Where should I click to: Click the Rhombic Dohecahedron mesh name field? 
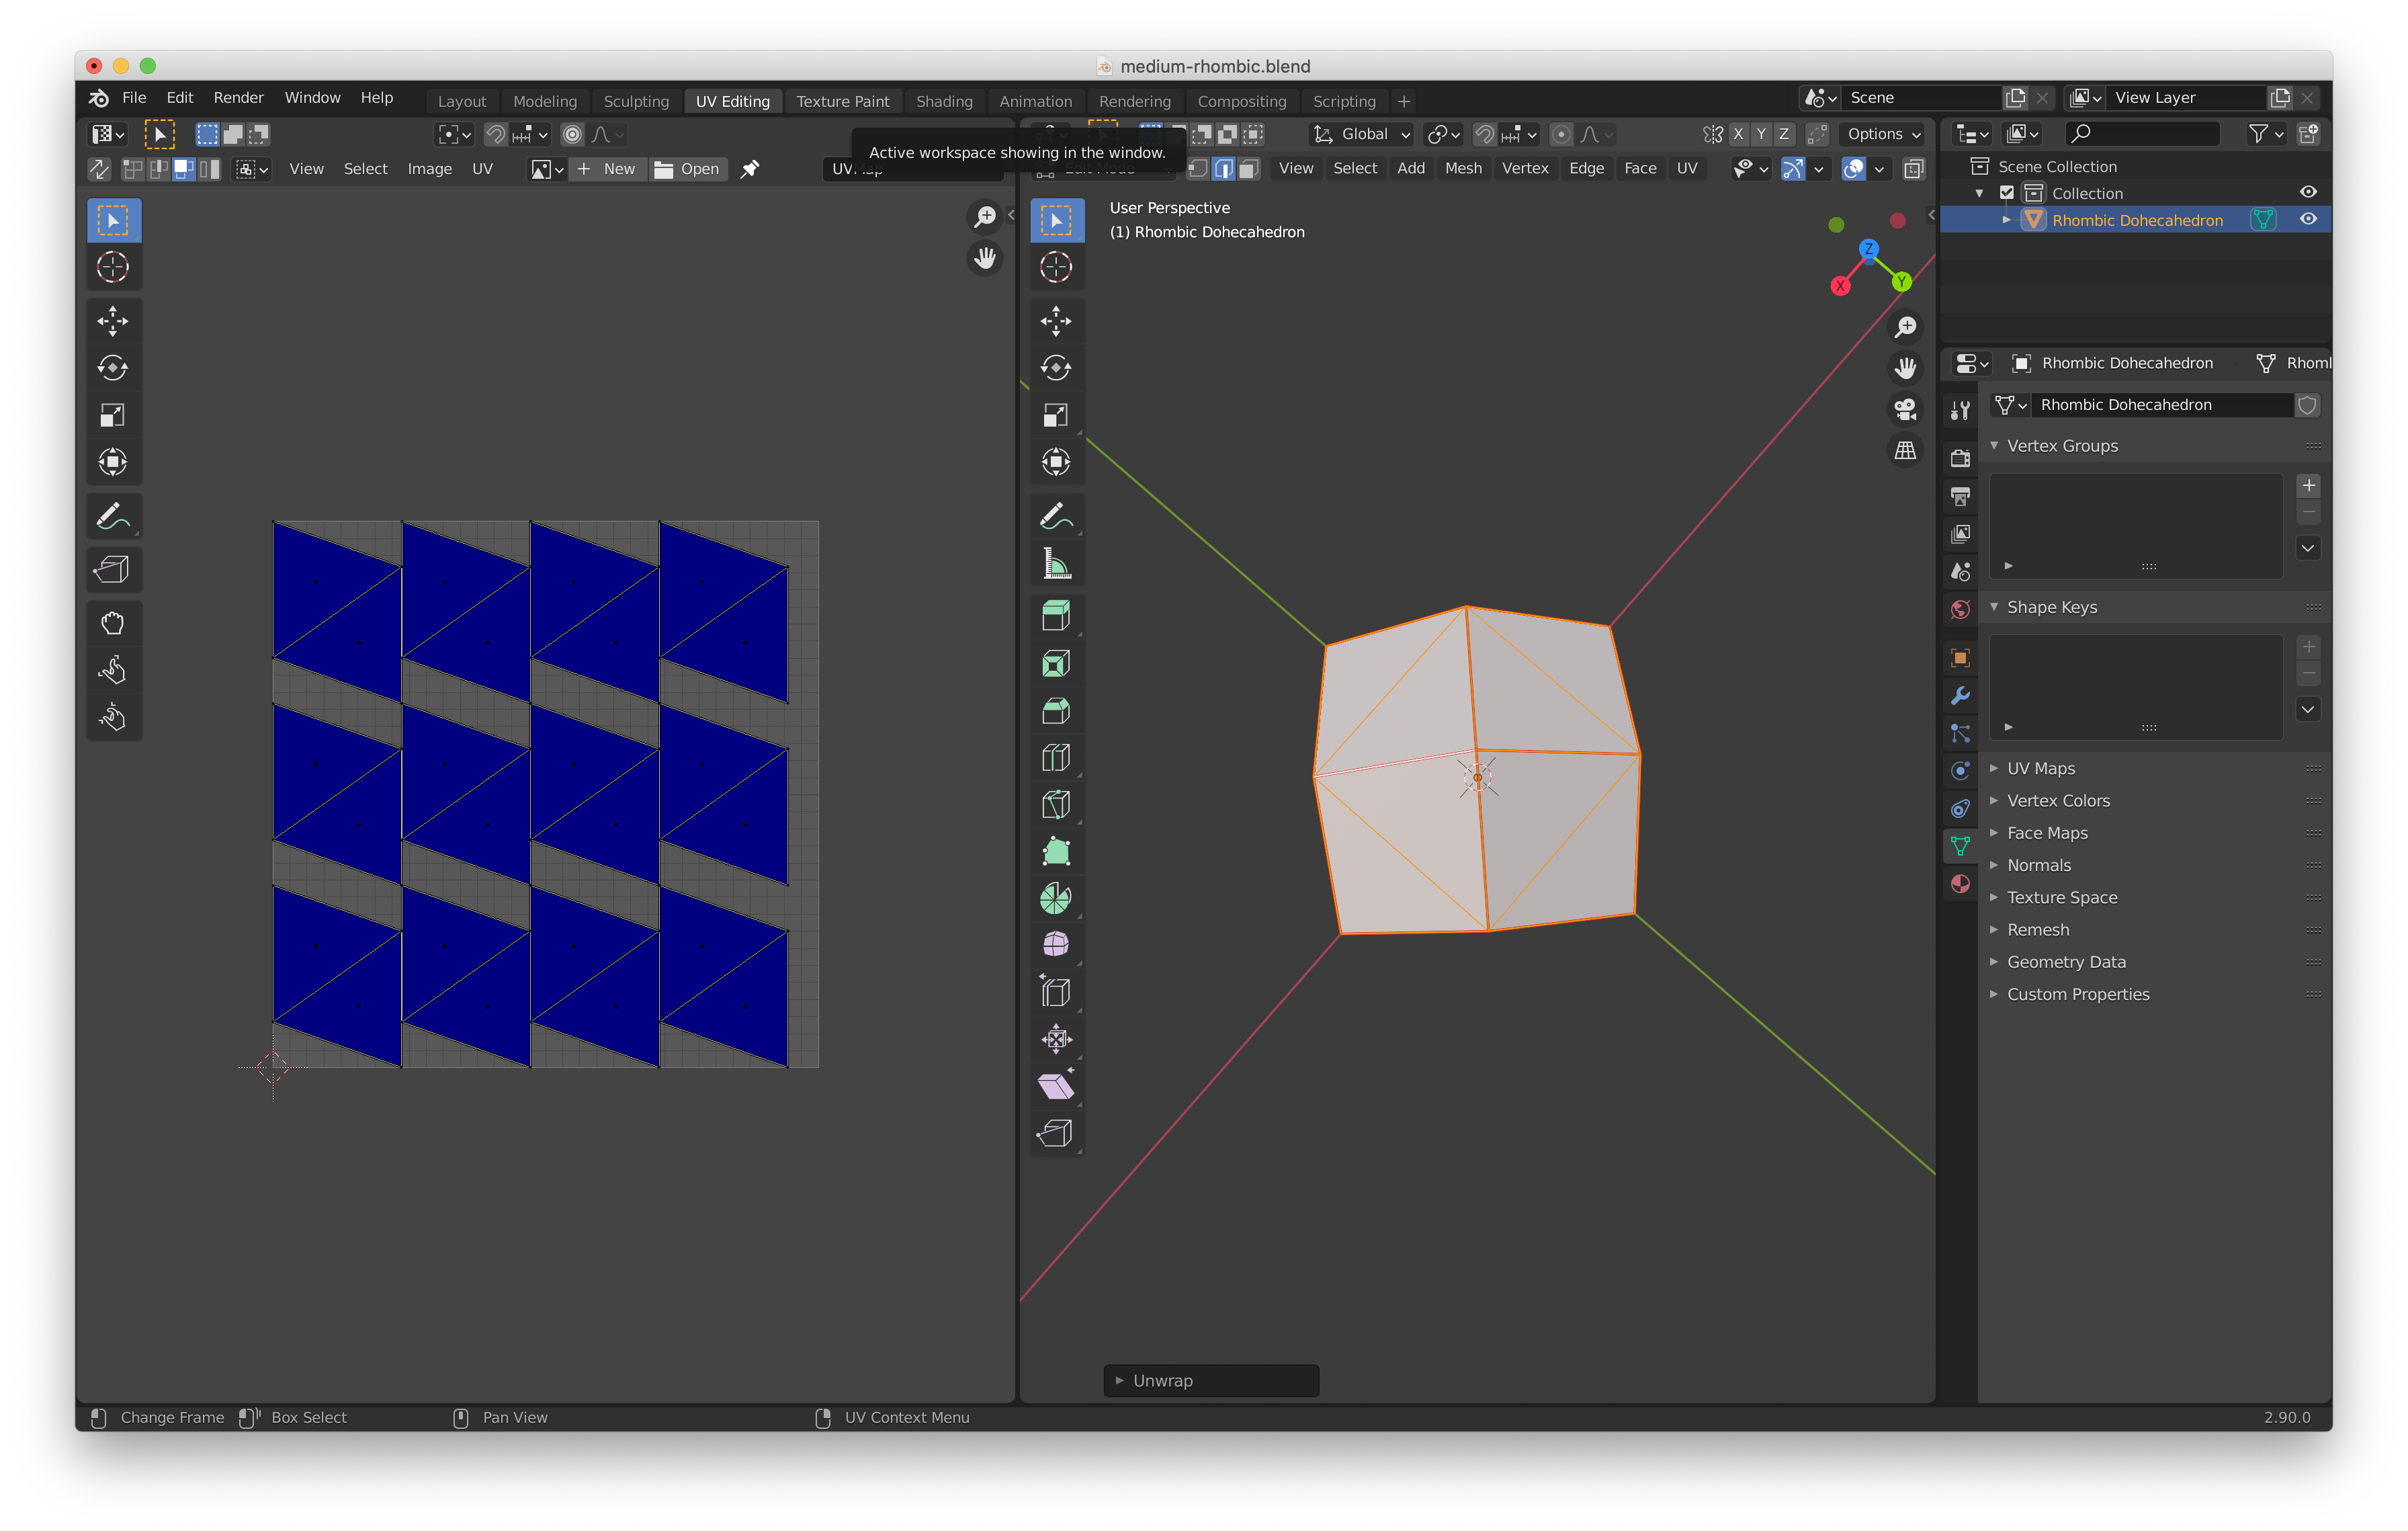pyautogui.click(x=2160, y=405)
